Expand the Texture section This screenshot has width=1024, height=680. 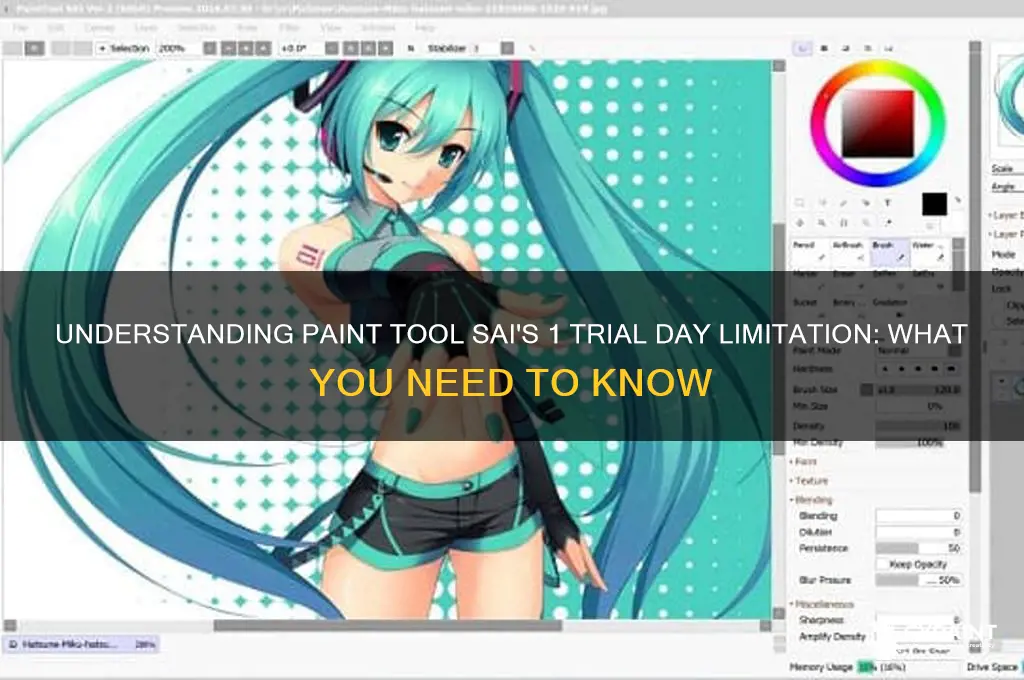point(809,481)
